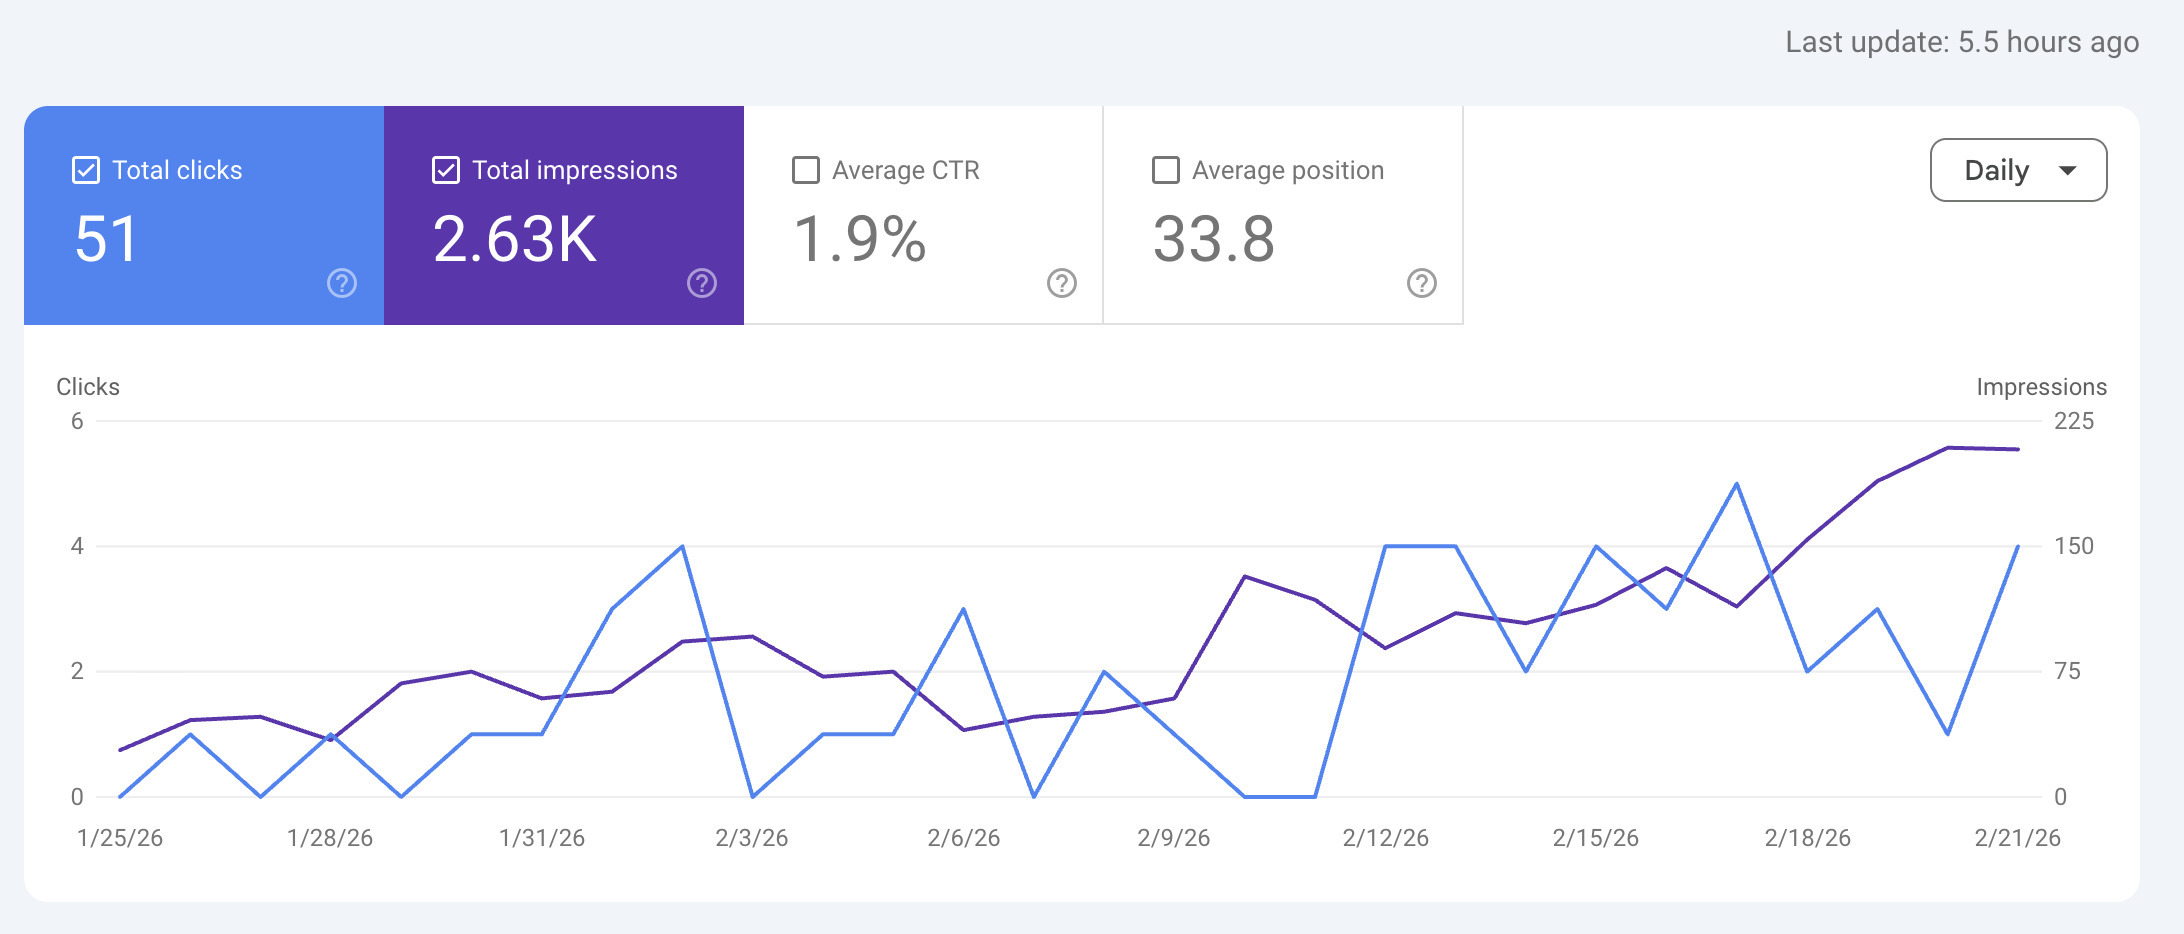
Task: Disable the Total impressions checkbox
Action: pos(445,170)
